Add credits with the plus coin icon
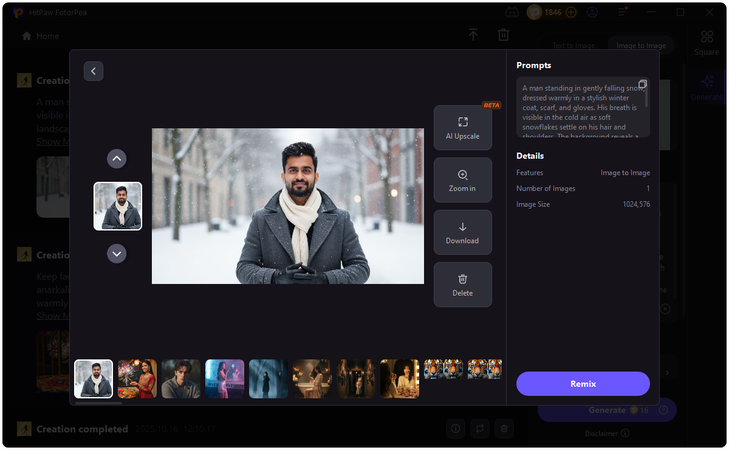The height and width of the screenshot is (450, 729). 571,13
